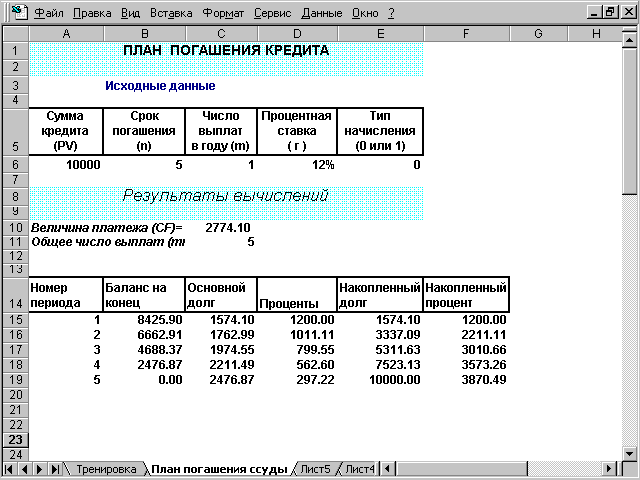
Task: Select the Баланс на конец header cell
Action: (144, 295)
